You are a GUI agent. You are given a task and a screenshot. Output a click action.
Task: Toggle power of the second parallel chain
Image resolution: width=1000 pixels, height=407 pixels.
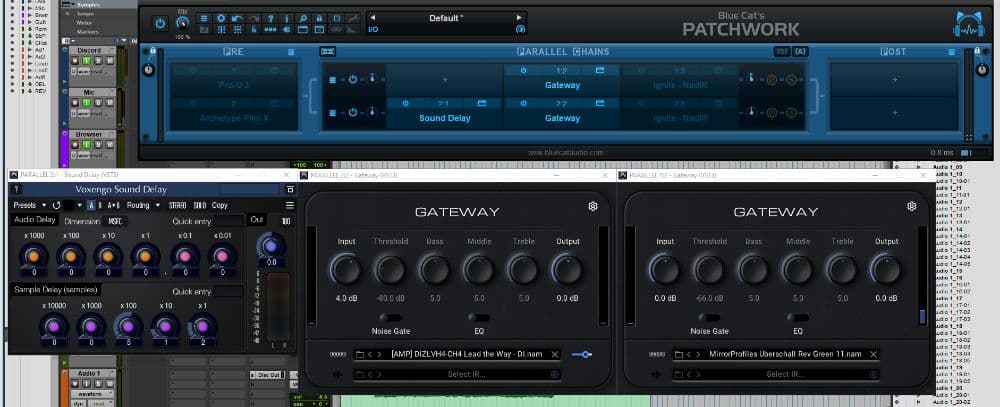pos(353,113)
